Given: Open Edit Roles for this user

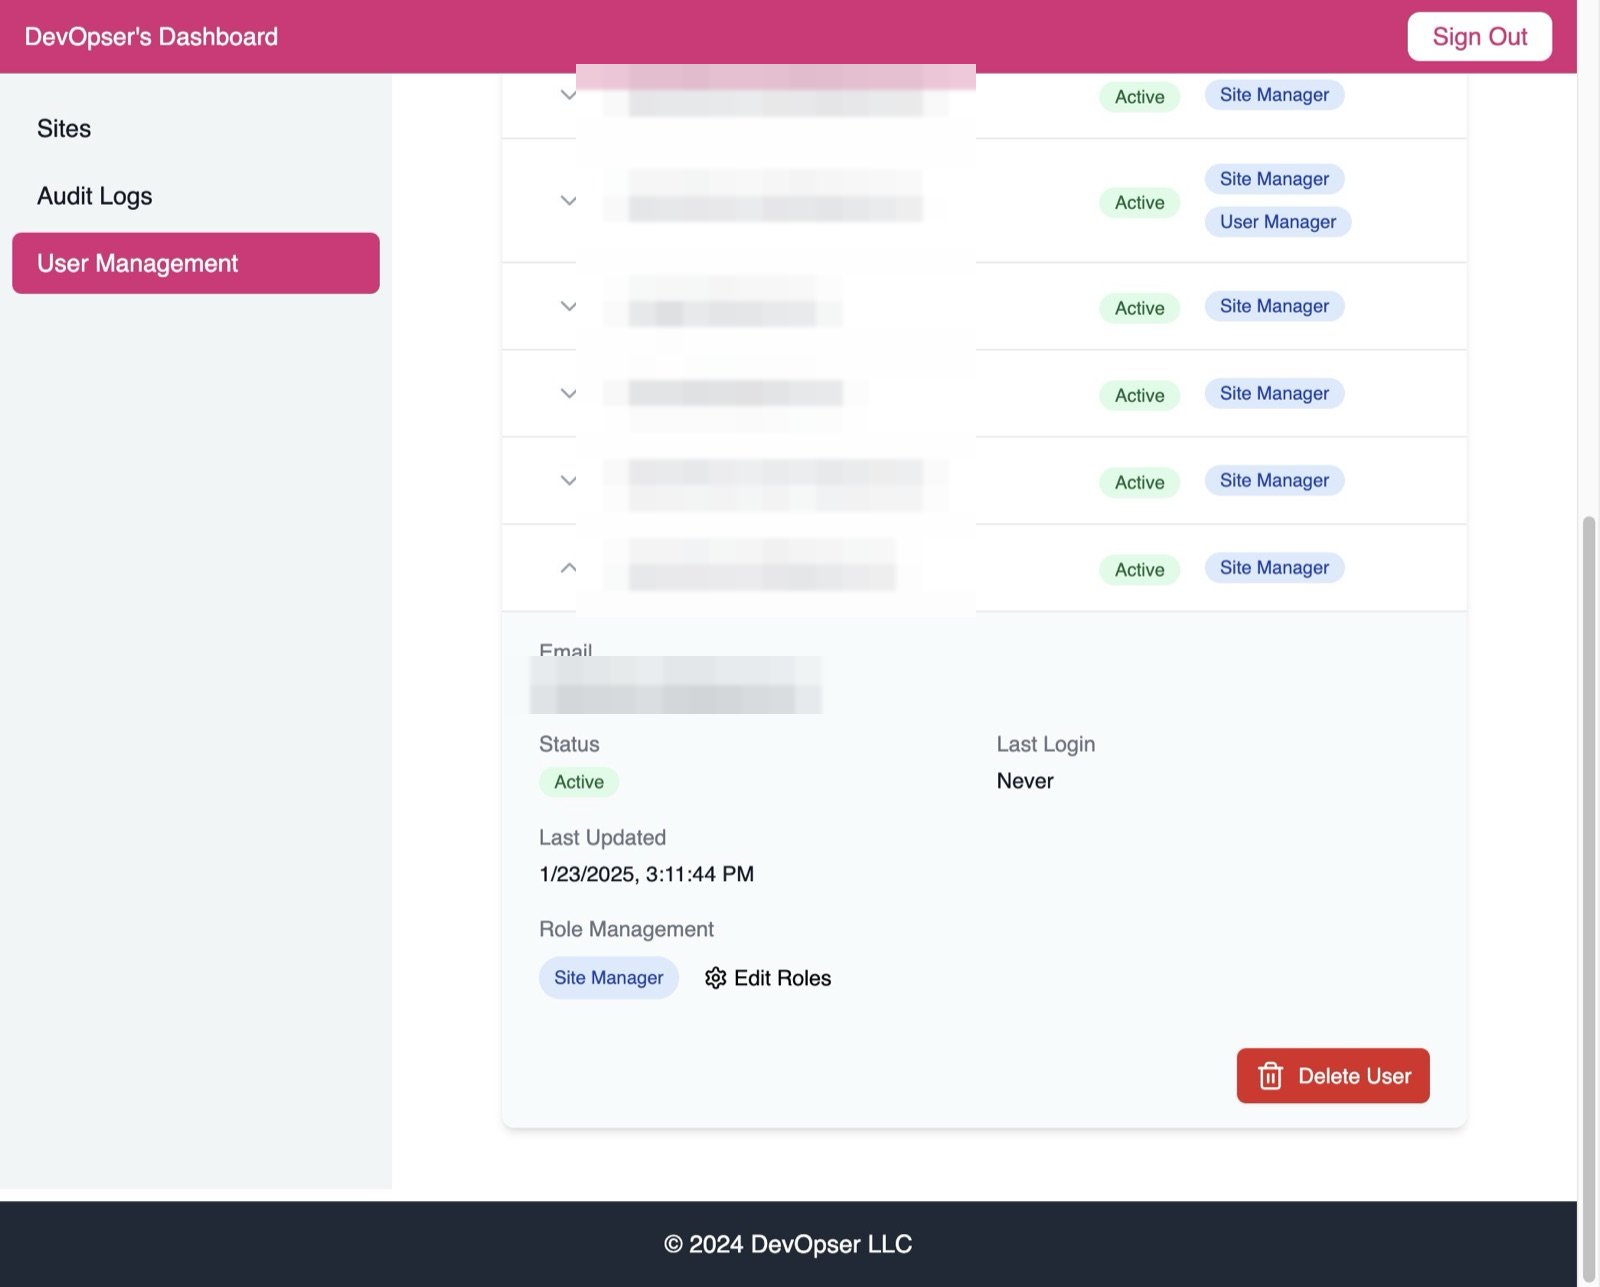Looking at the screenshot, I should (x=768, y=978).
